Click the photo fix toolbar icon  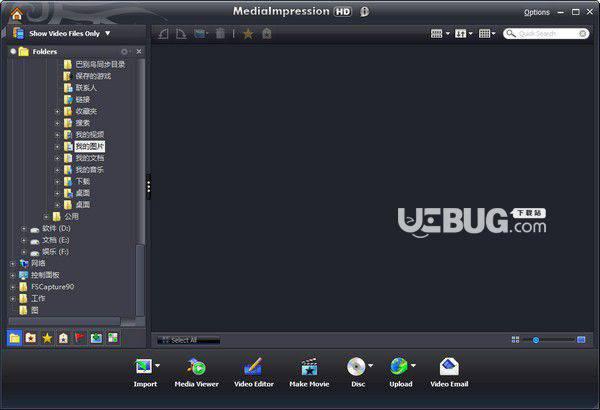point(201,34)
